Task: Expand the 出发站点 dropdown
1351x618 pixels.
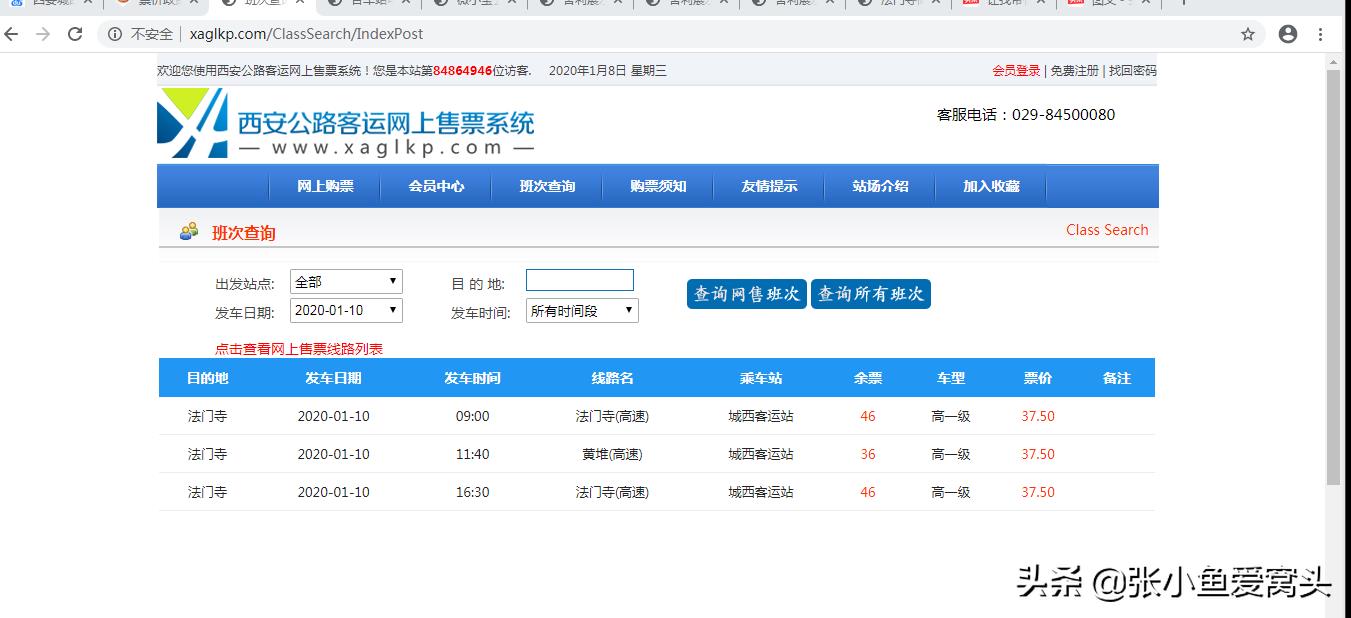Action: pos(346,282)
